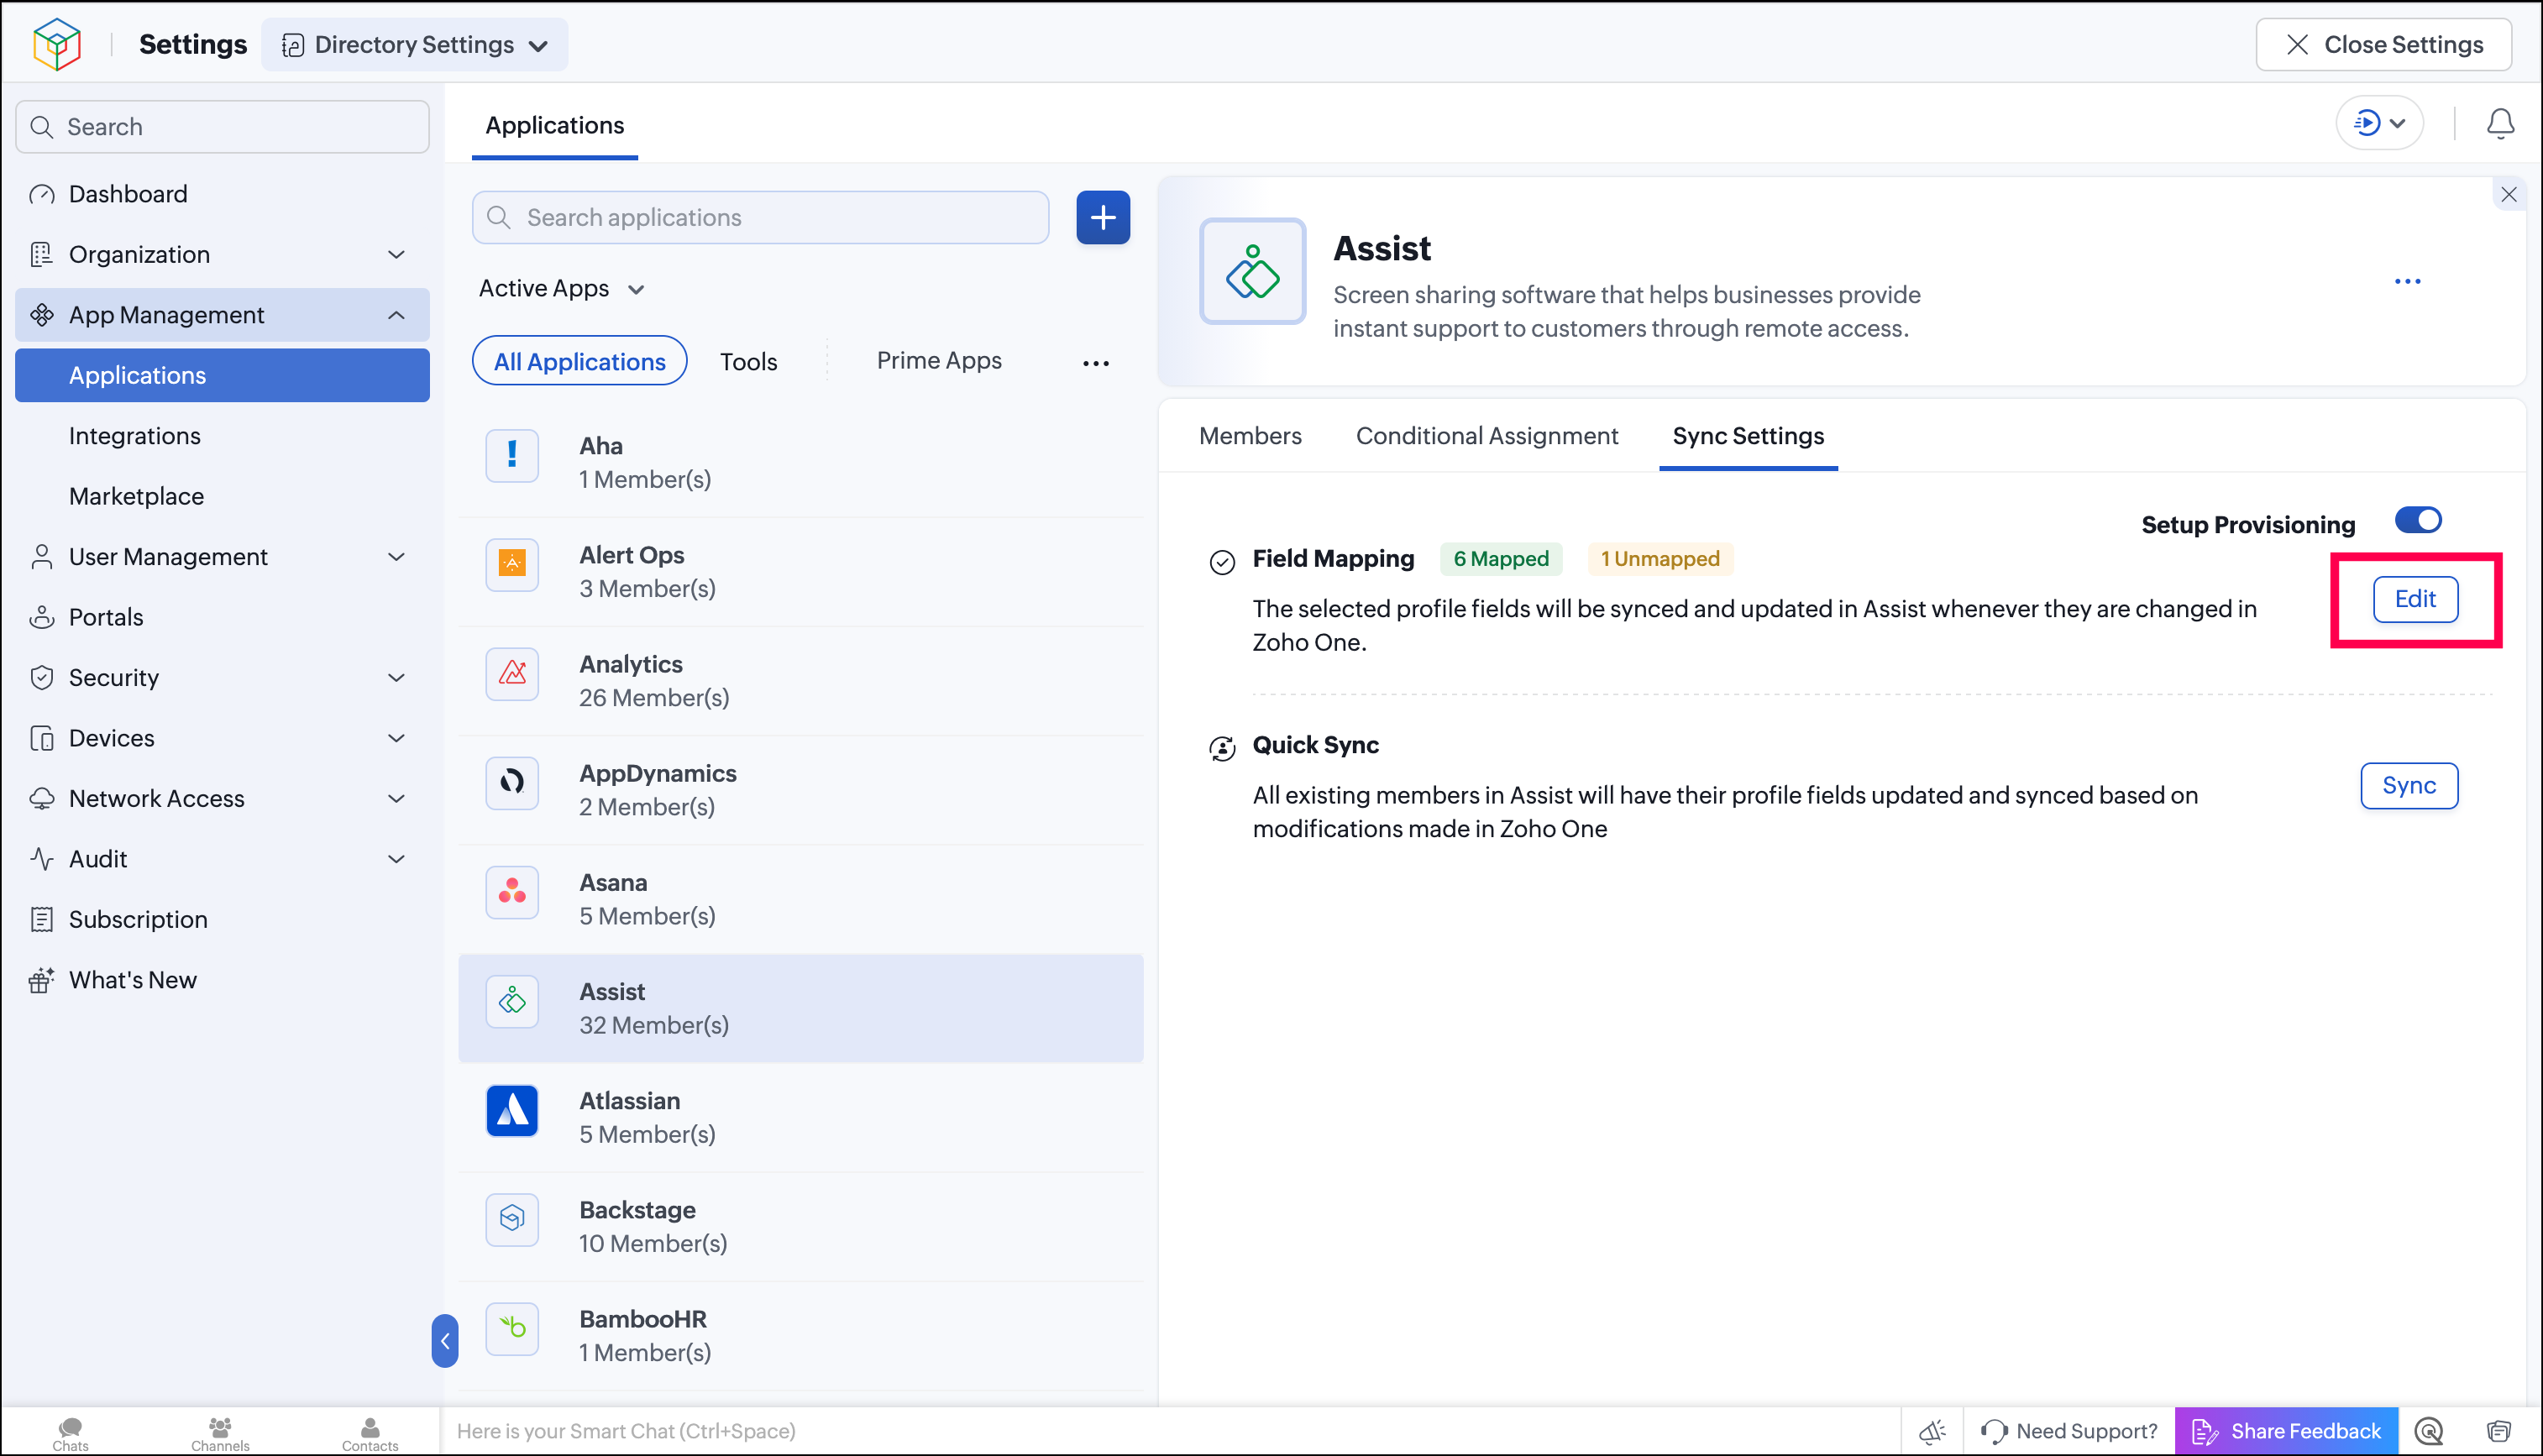Toggle the Setup Provisioning switch

pyautogui.click(x=2418, y=521)
